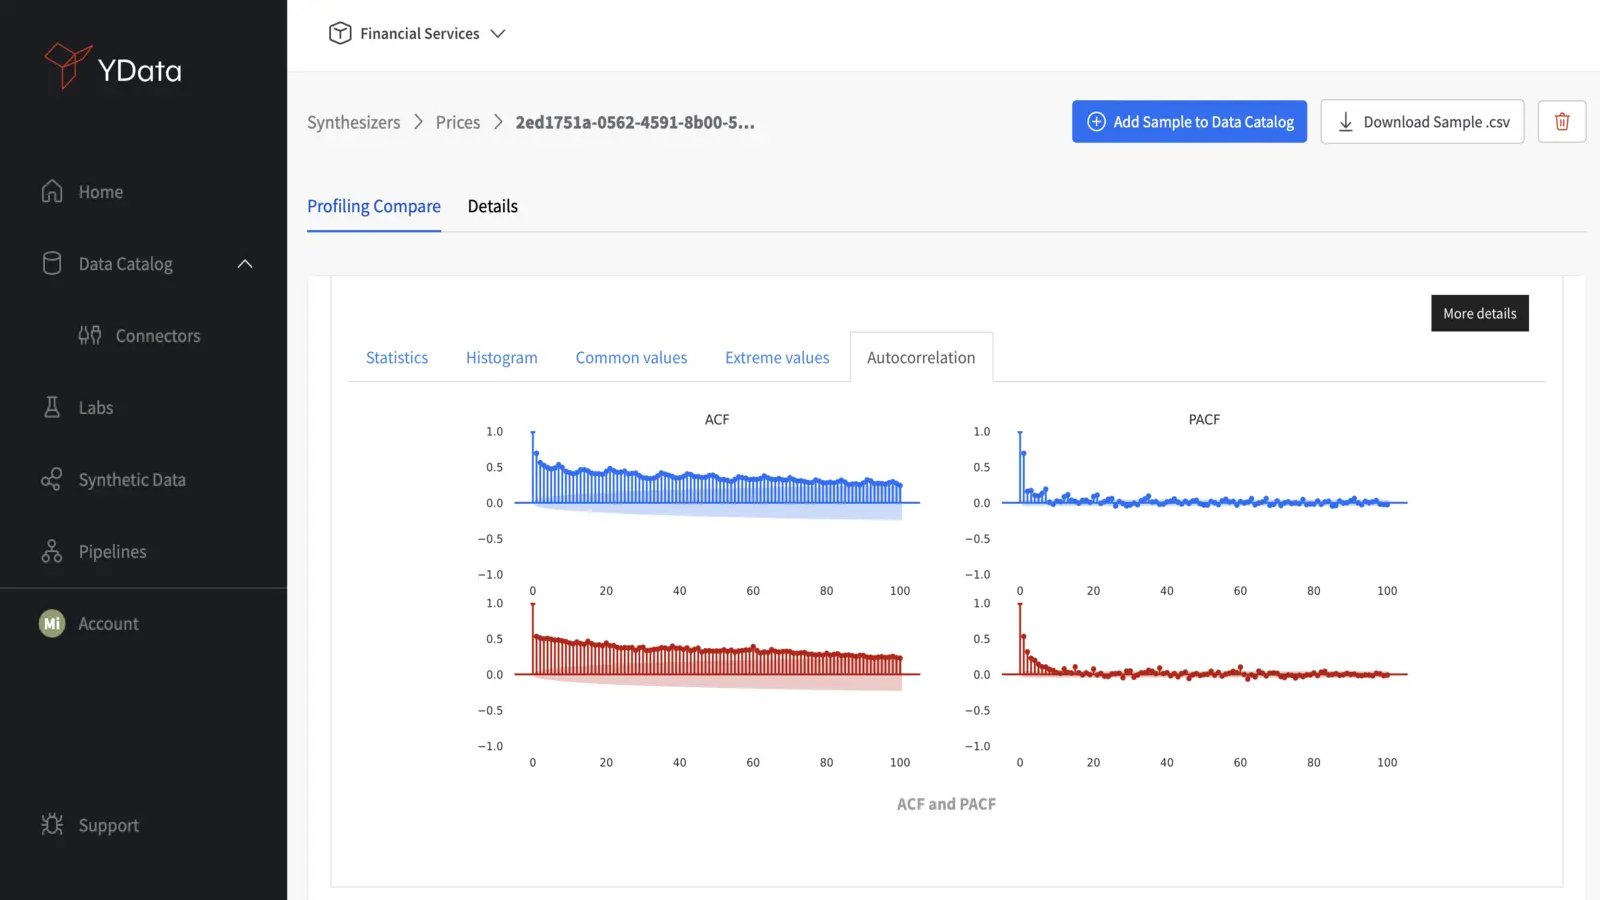Screen dimensions: 1600x900
Task: Select the Autocorrelation tab
Action: [921, 357]
